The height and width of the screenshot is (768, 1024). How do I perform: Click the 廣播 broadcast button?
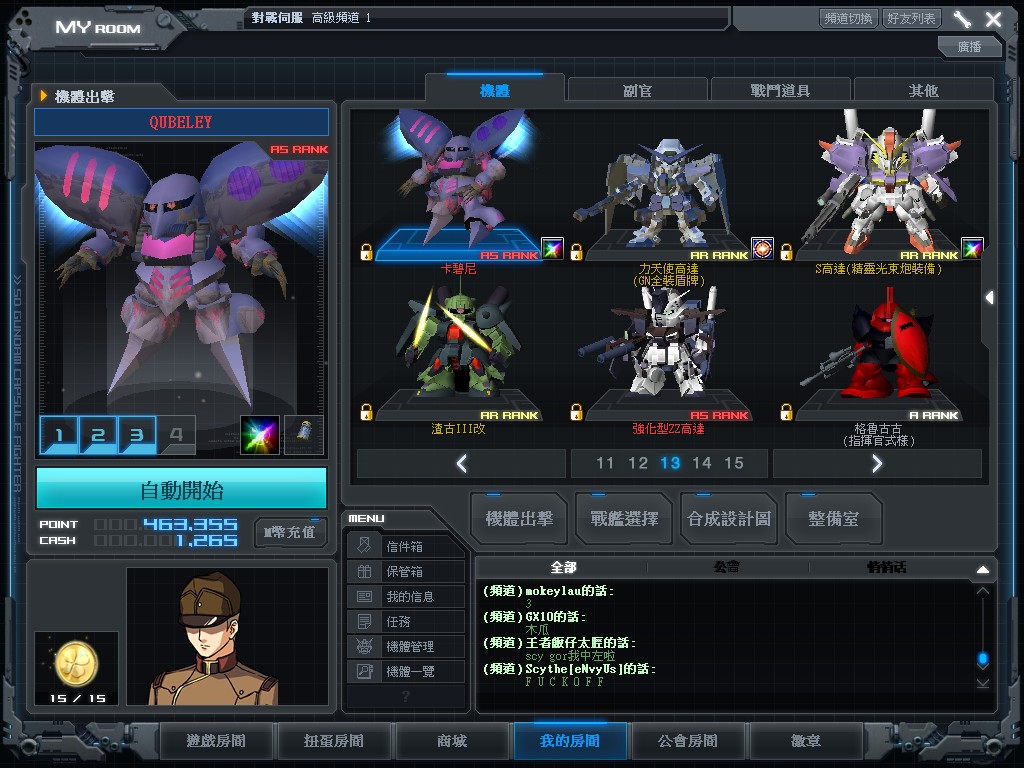969,46
